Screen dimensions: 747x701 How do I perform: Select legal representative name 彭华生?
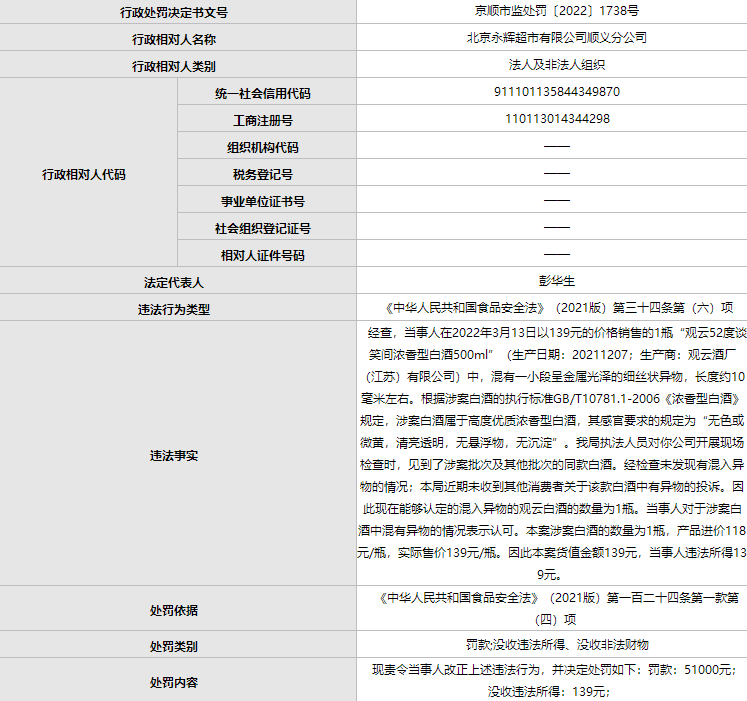[556, 281]
